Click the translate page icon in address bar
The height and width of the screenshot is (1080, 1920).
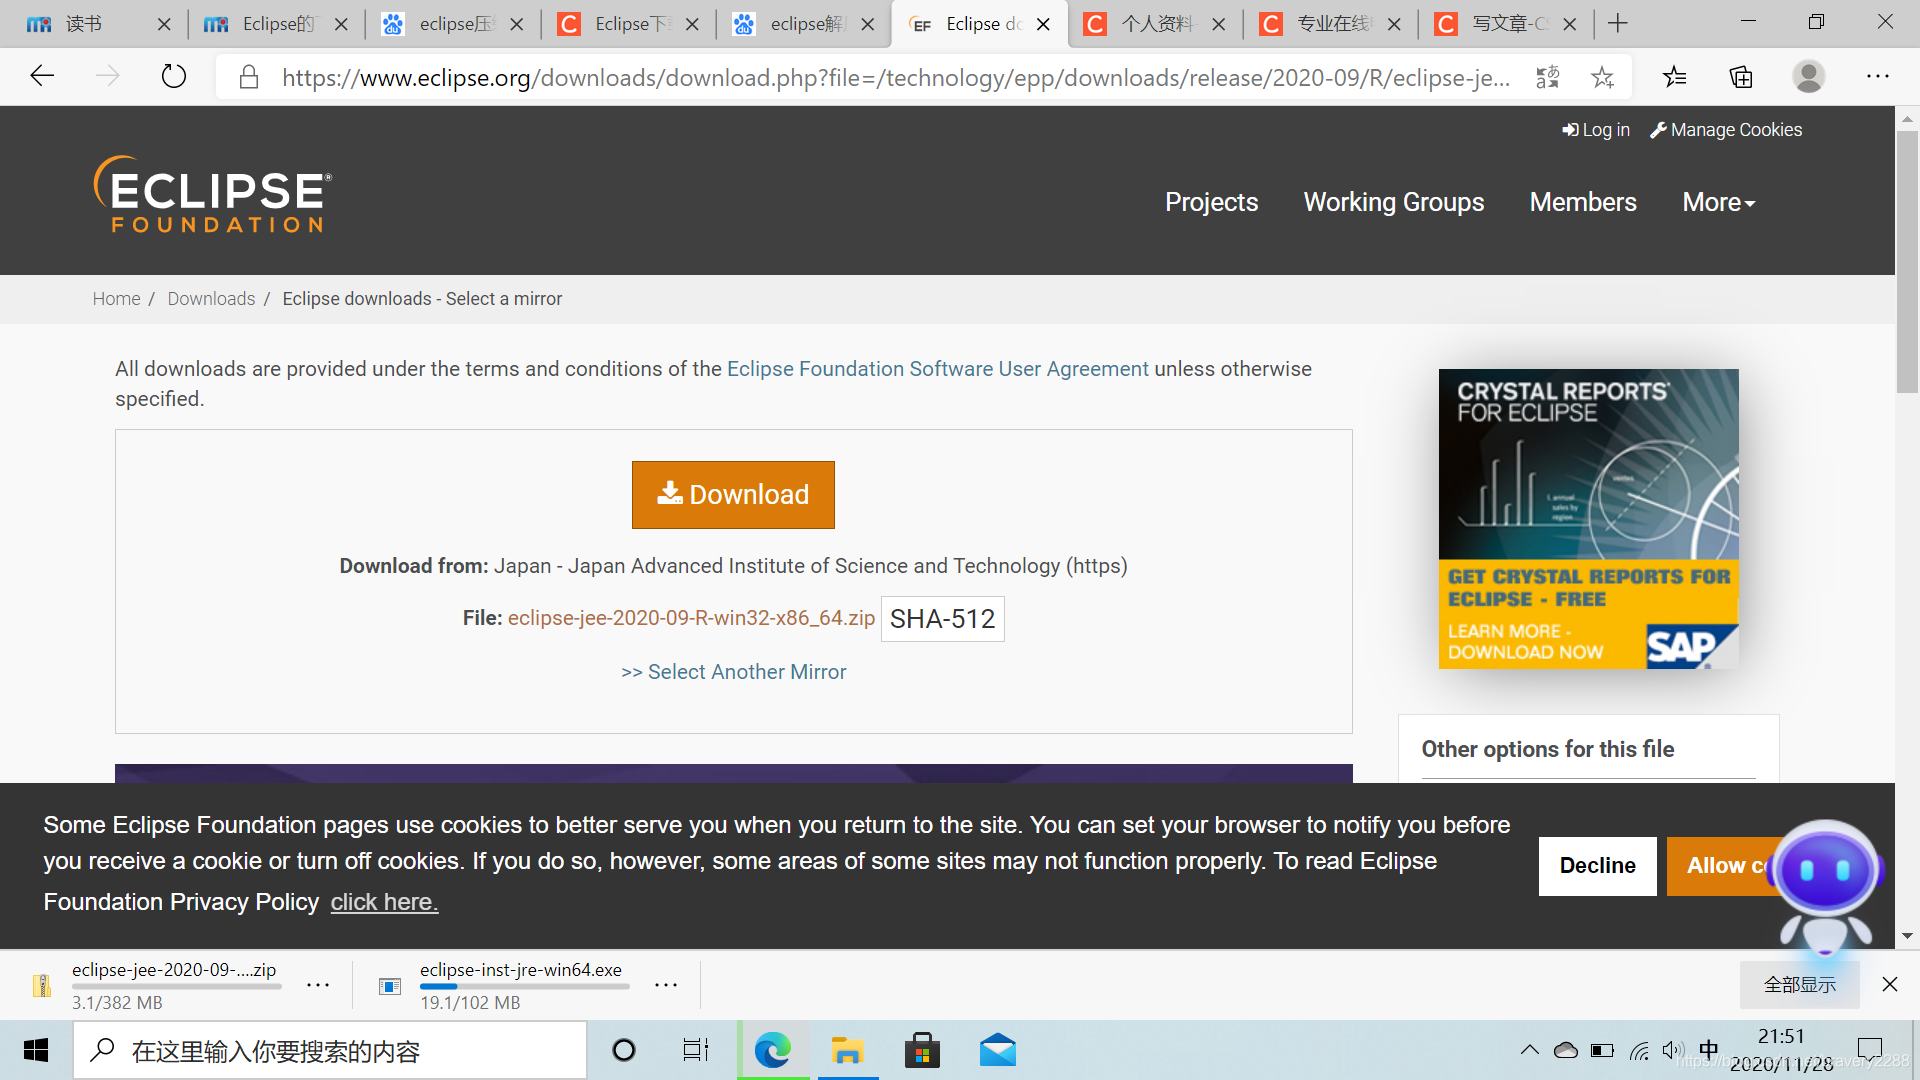pyautogui.click(x=1547, y=77)
